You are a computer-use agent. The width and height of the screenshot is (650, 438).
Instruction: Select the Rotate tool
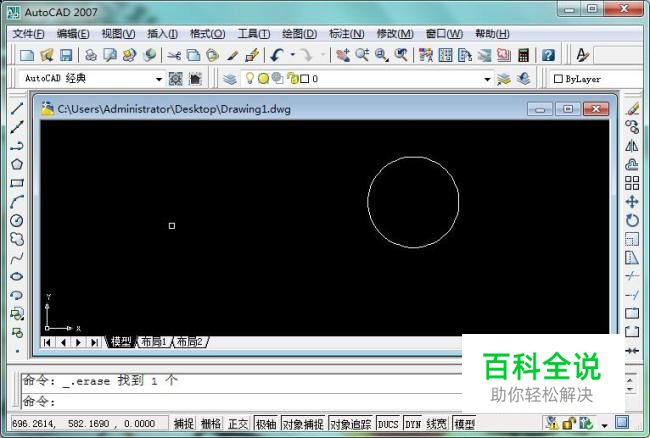[x=632, y=220]
